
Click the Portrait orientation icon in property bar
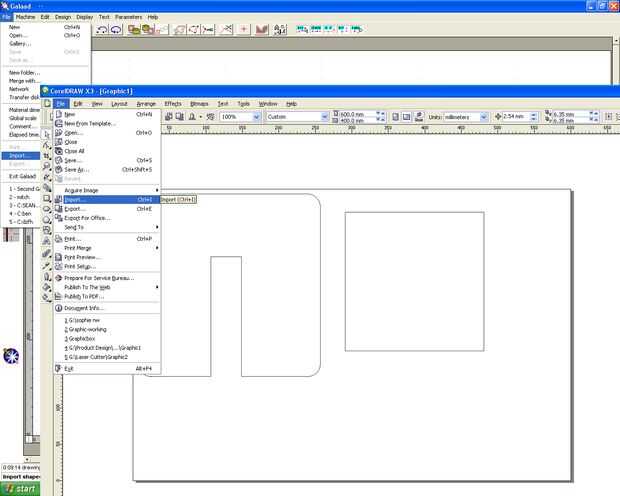(395, 117)
